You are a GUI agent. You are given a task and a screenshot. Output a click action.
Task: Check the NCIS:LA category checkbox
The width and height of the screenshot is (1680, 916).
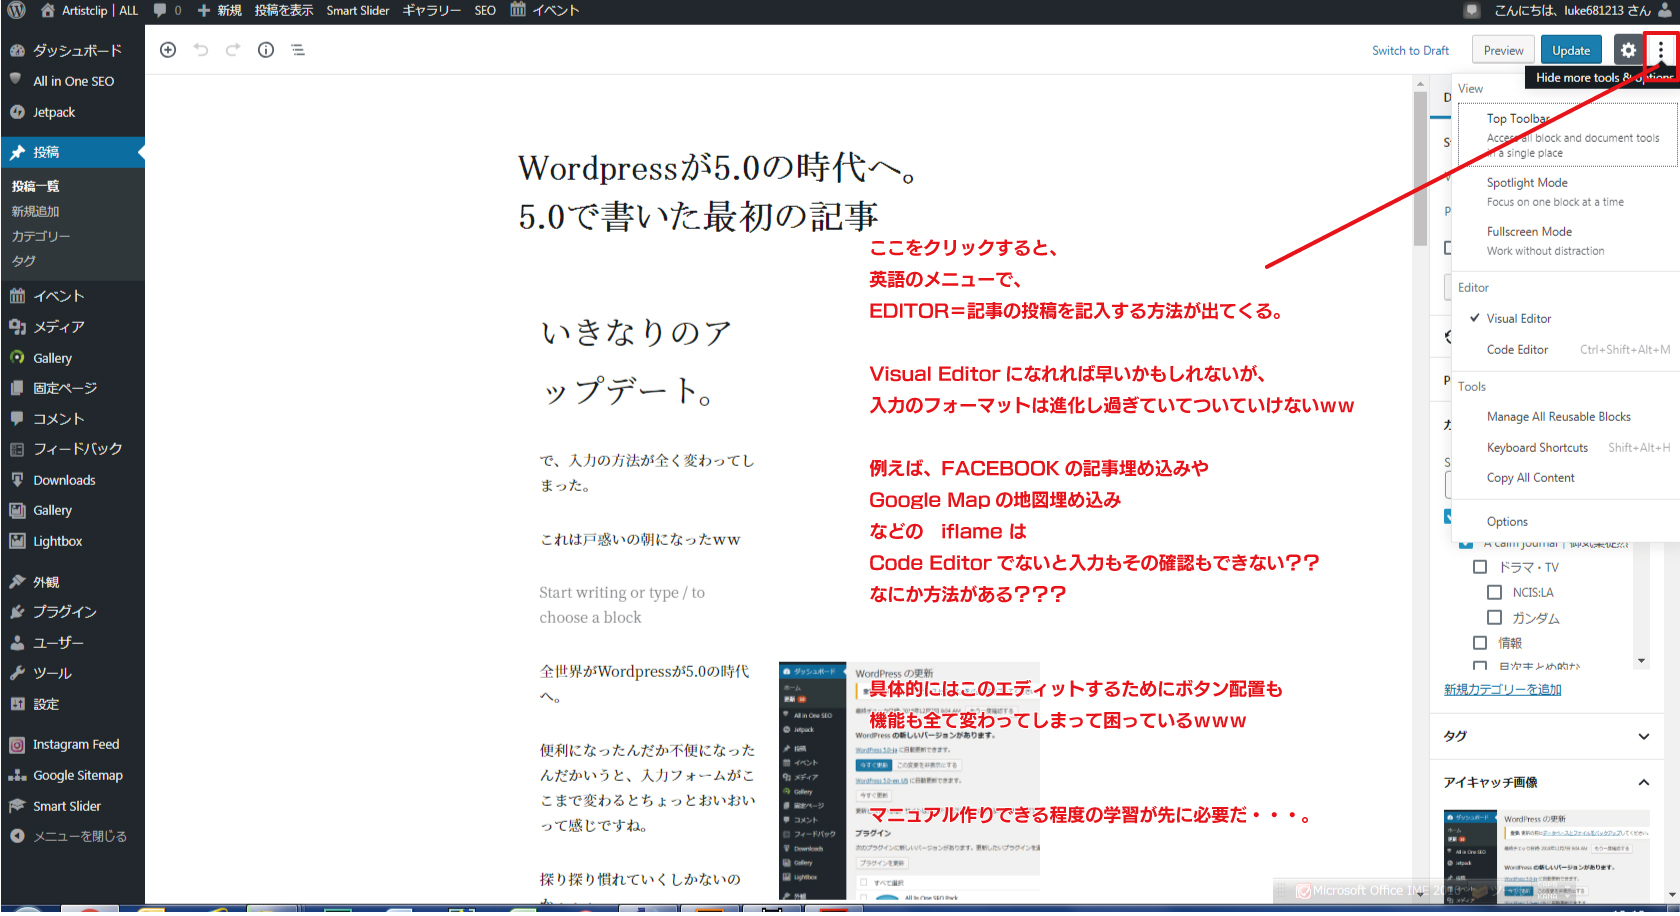[1494, 592]
